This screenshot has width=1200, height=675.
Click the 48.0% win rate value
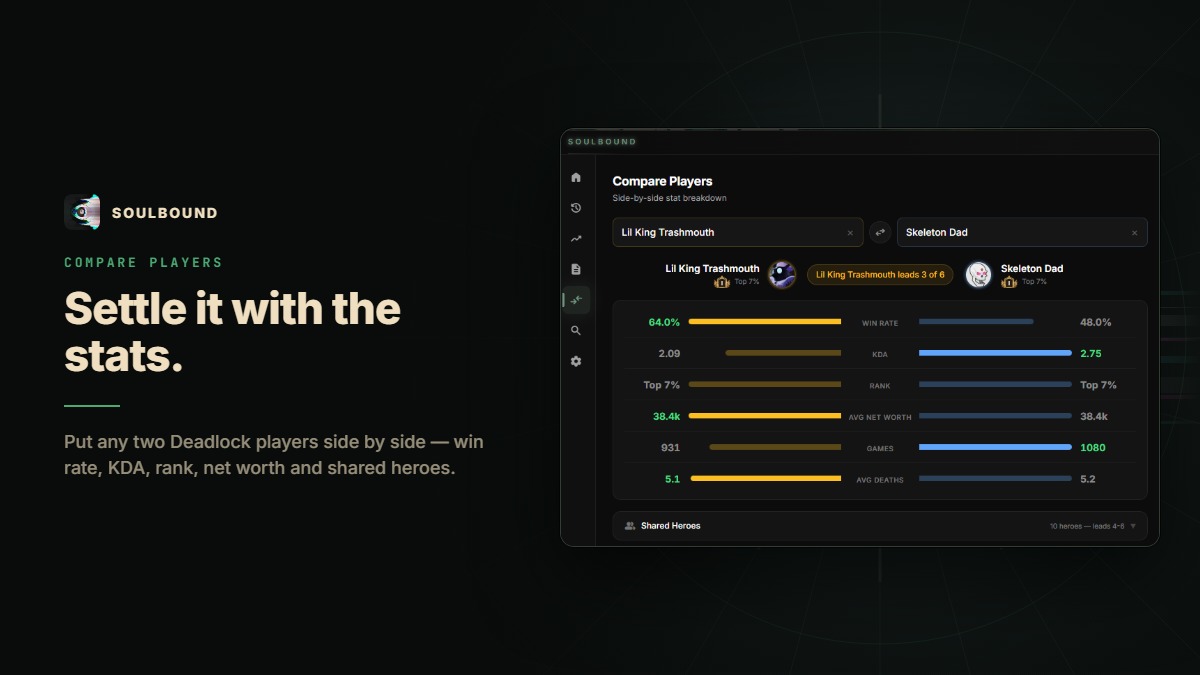(x=1096, y=322)
